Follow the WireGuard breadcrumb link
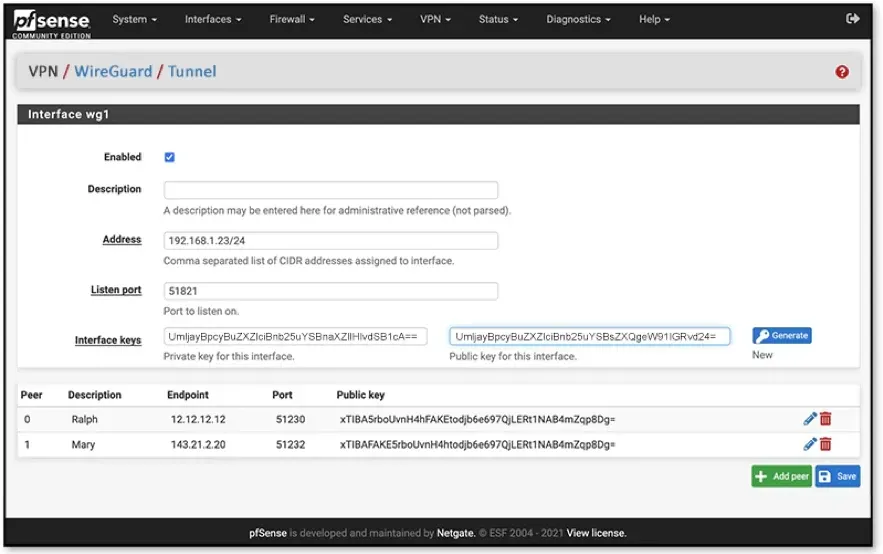The image size is (883, 554). [113, 72]
